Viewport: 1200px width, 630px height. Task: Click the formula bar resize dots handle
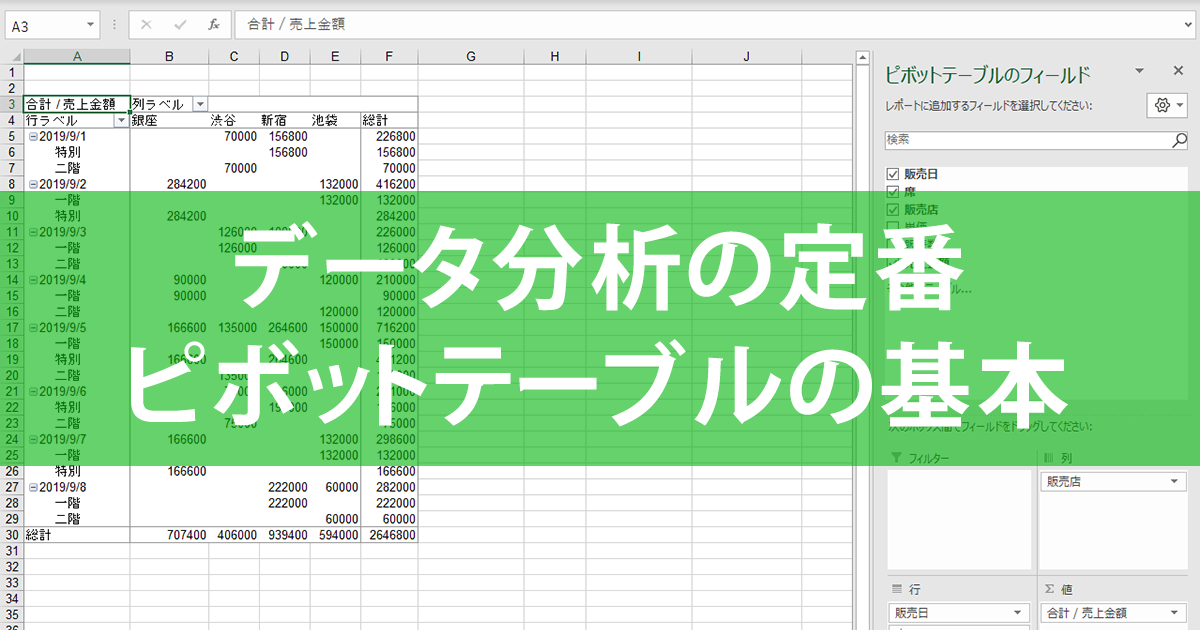pyautogui.click(x=115, y=25)
